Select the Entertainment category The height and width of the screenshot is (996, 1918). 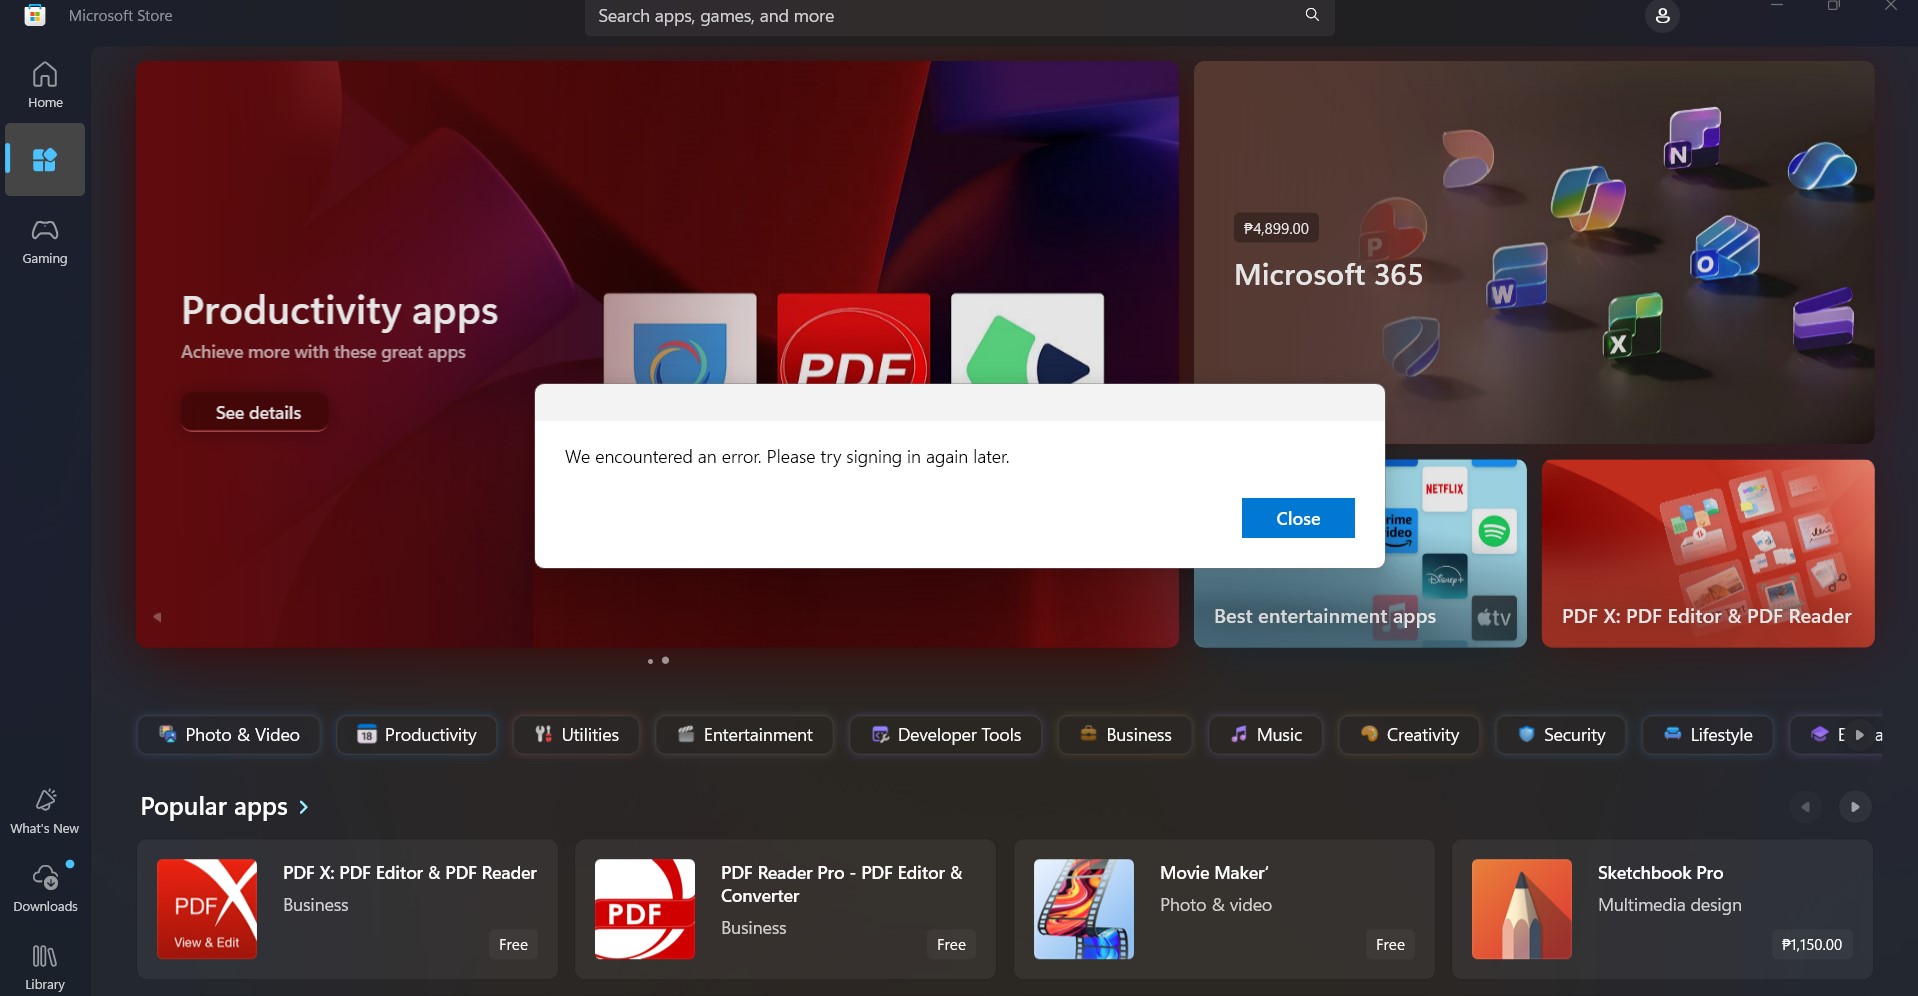(x=744, y=735)
